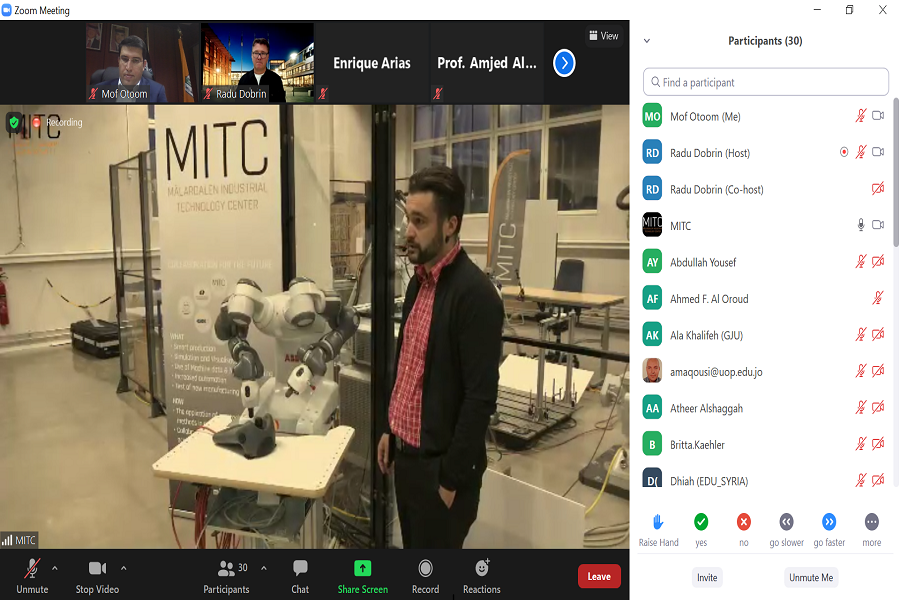
Task: Click Radu Dobrin (Host) muted mic icon
Action: coord(860,152)
